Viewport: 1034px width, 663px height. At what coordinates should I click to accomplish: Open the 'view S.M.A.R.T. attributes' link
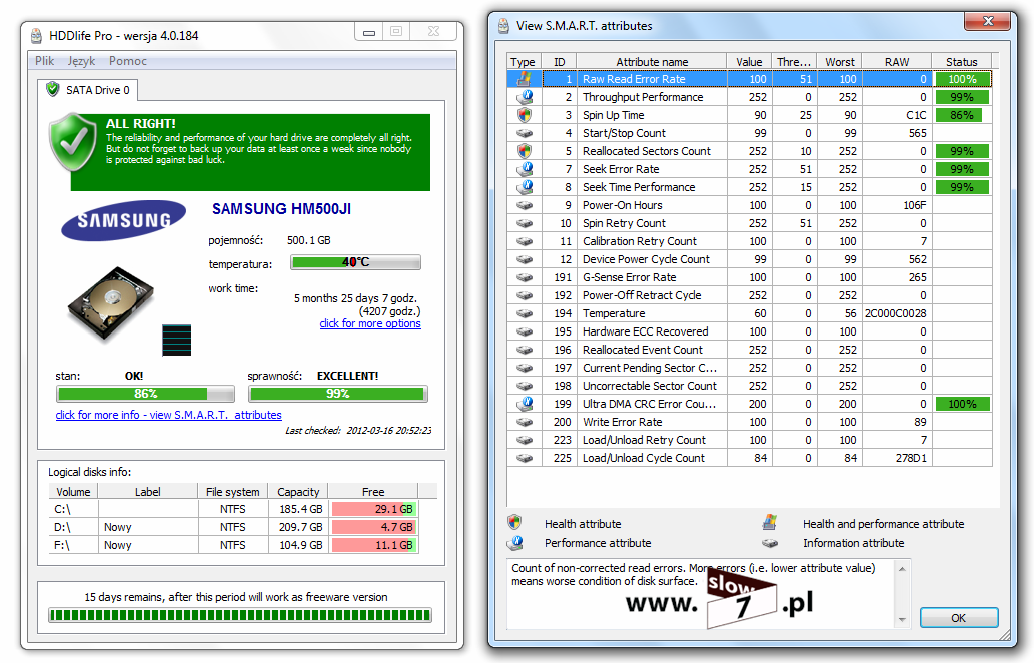coord(168,415)
